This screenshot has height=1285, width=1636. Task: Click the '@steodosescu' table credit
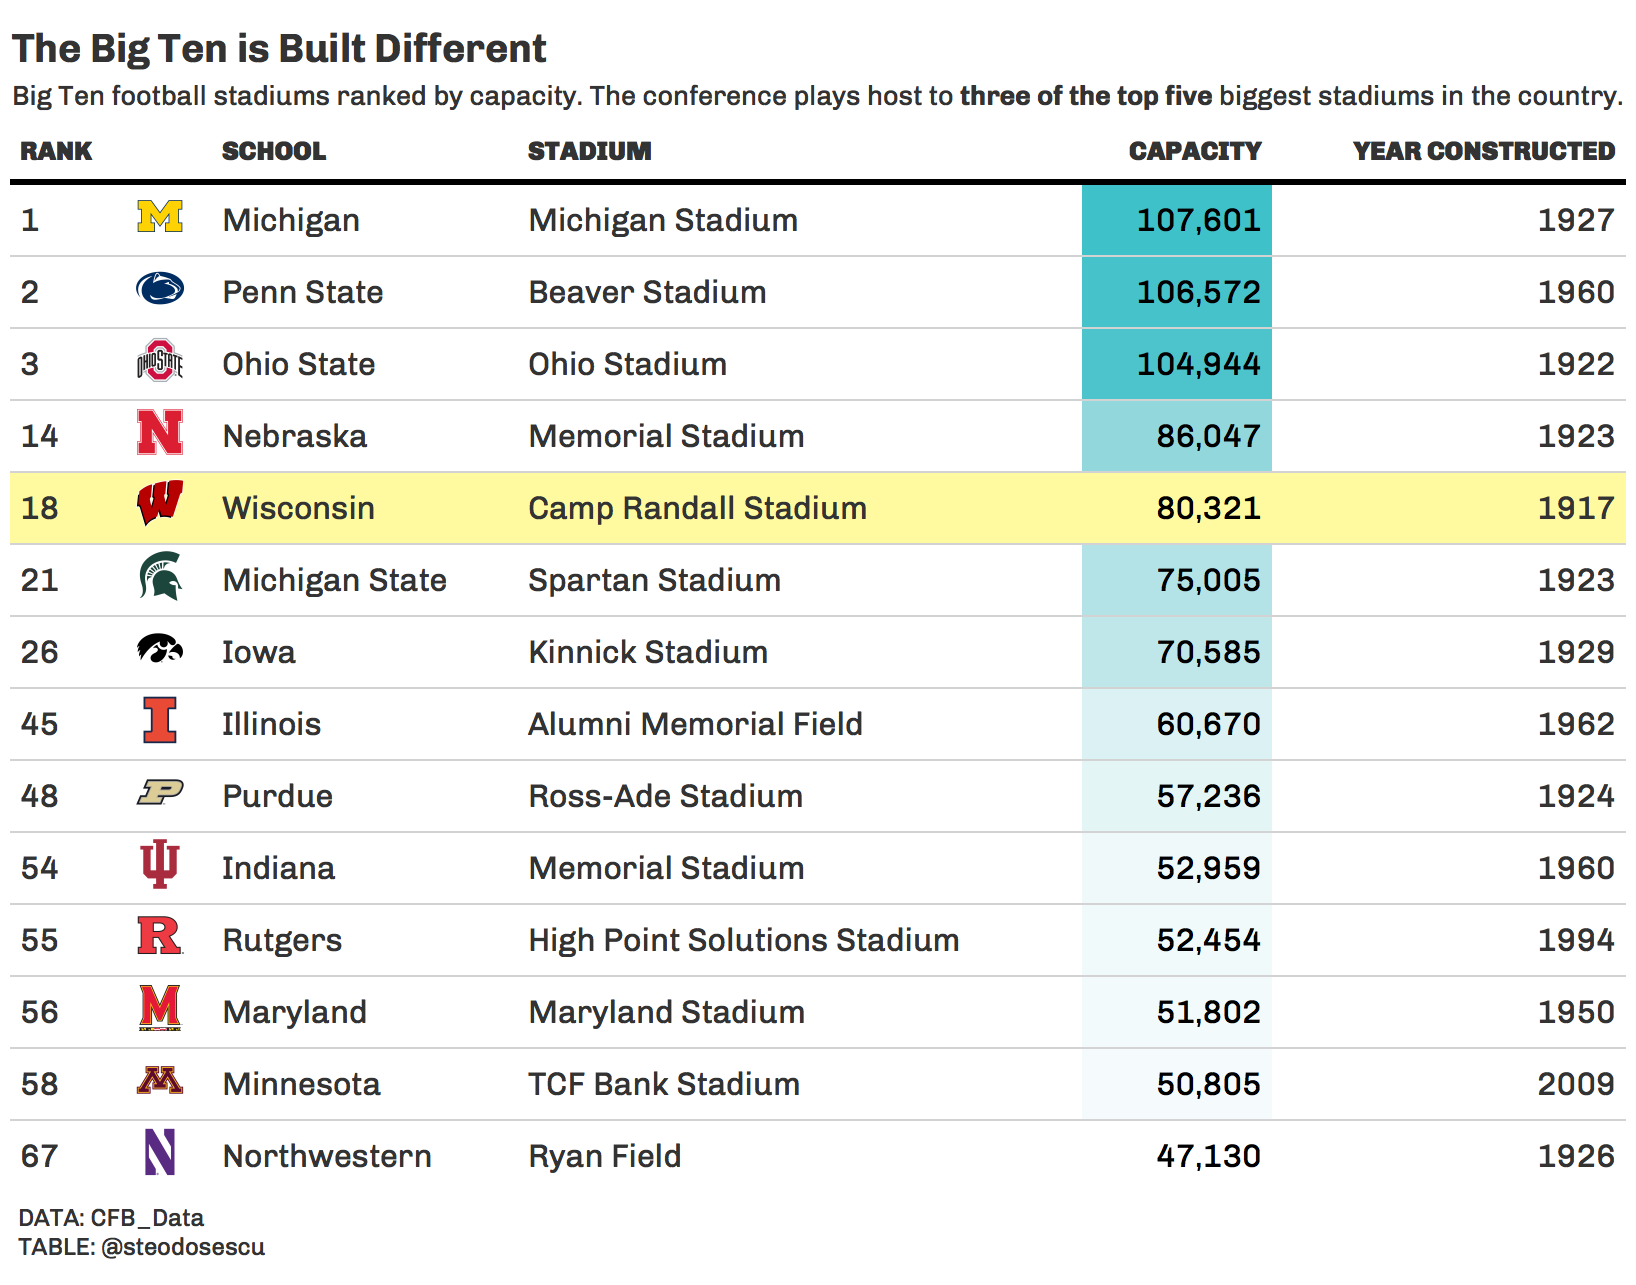183,1247
